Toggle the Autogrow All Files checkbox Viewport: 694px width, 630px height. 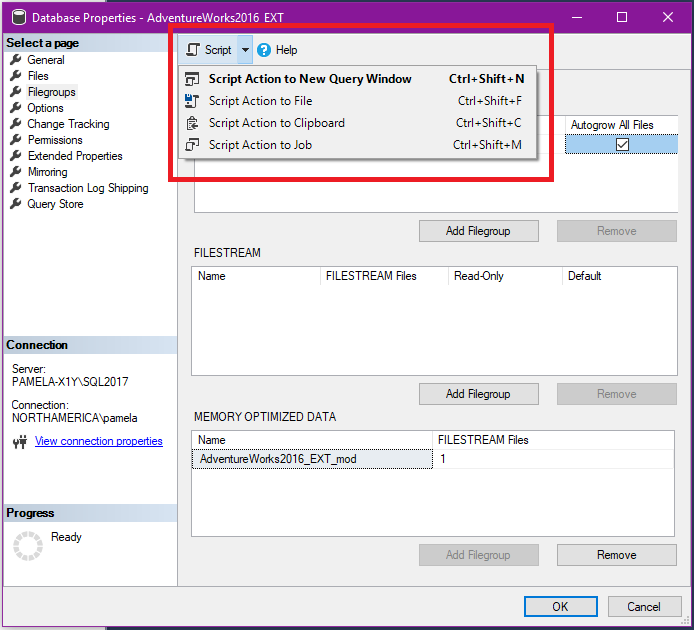(622, 145)
